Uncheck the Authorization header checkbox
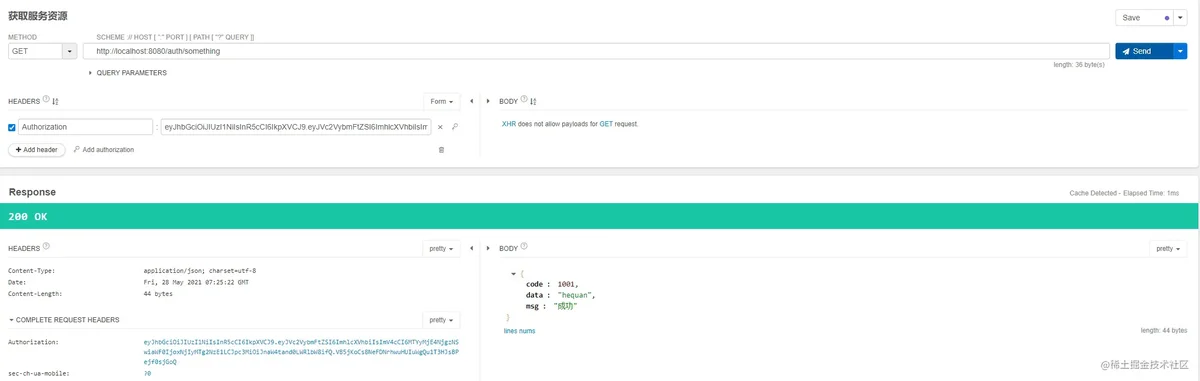This screenshot has width=1200, height=381. pos(12,127)
